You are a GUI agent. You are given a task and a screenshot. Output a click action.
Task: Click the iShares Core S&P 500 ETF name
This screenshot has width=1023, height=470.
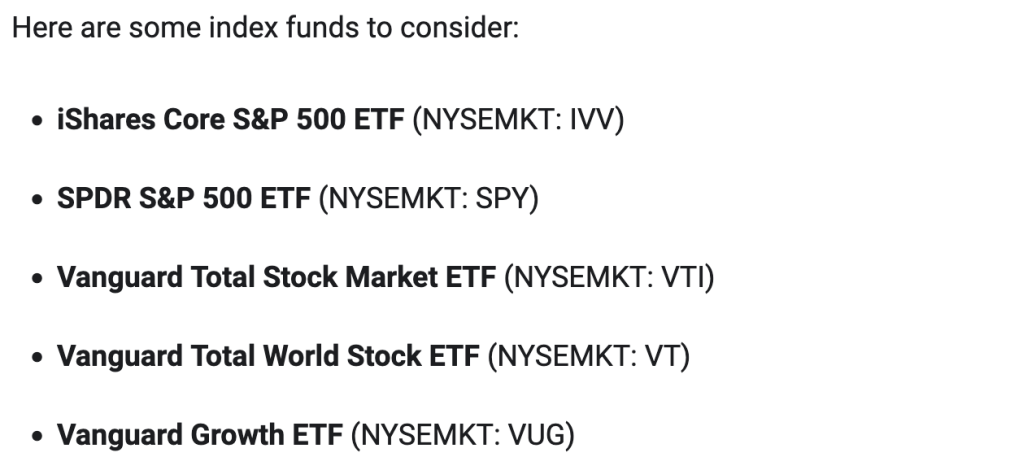click(x=230, y=120)
